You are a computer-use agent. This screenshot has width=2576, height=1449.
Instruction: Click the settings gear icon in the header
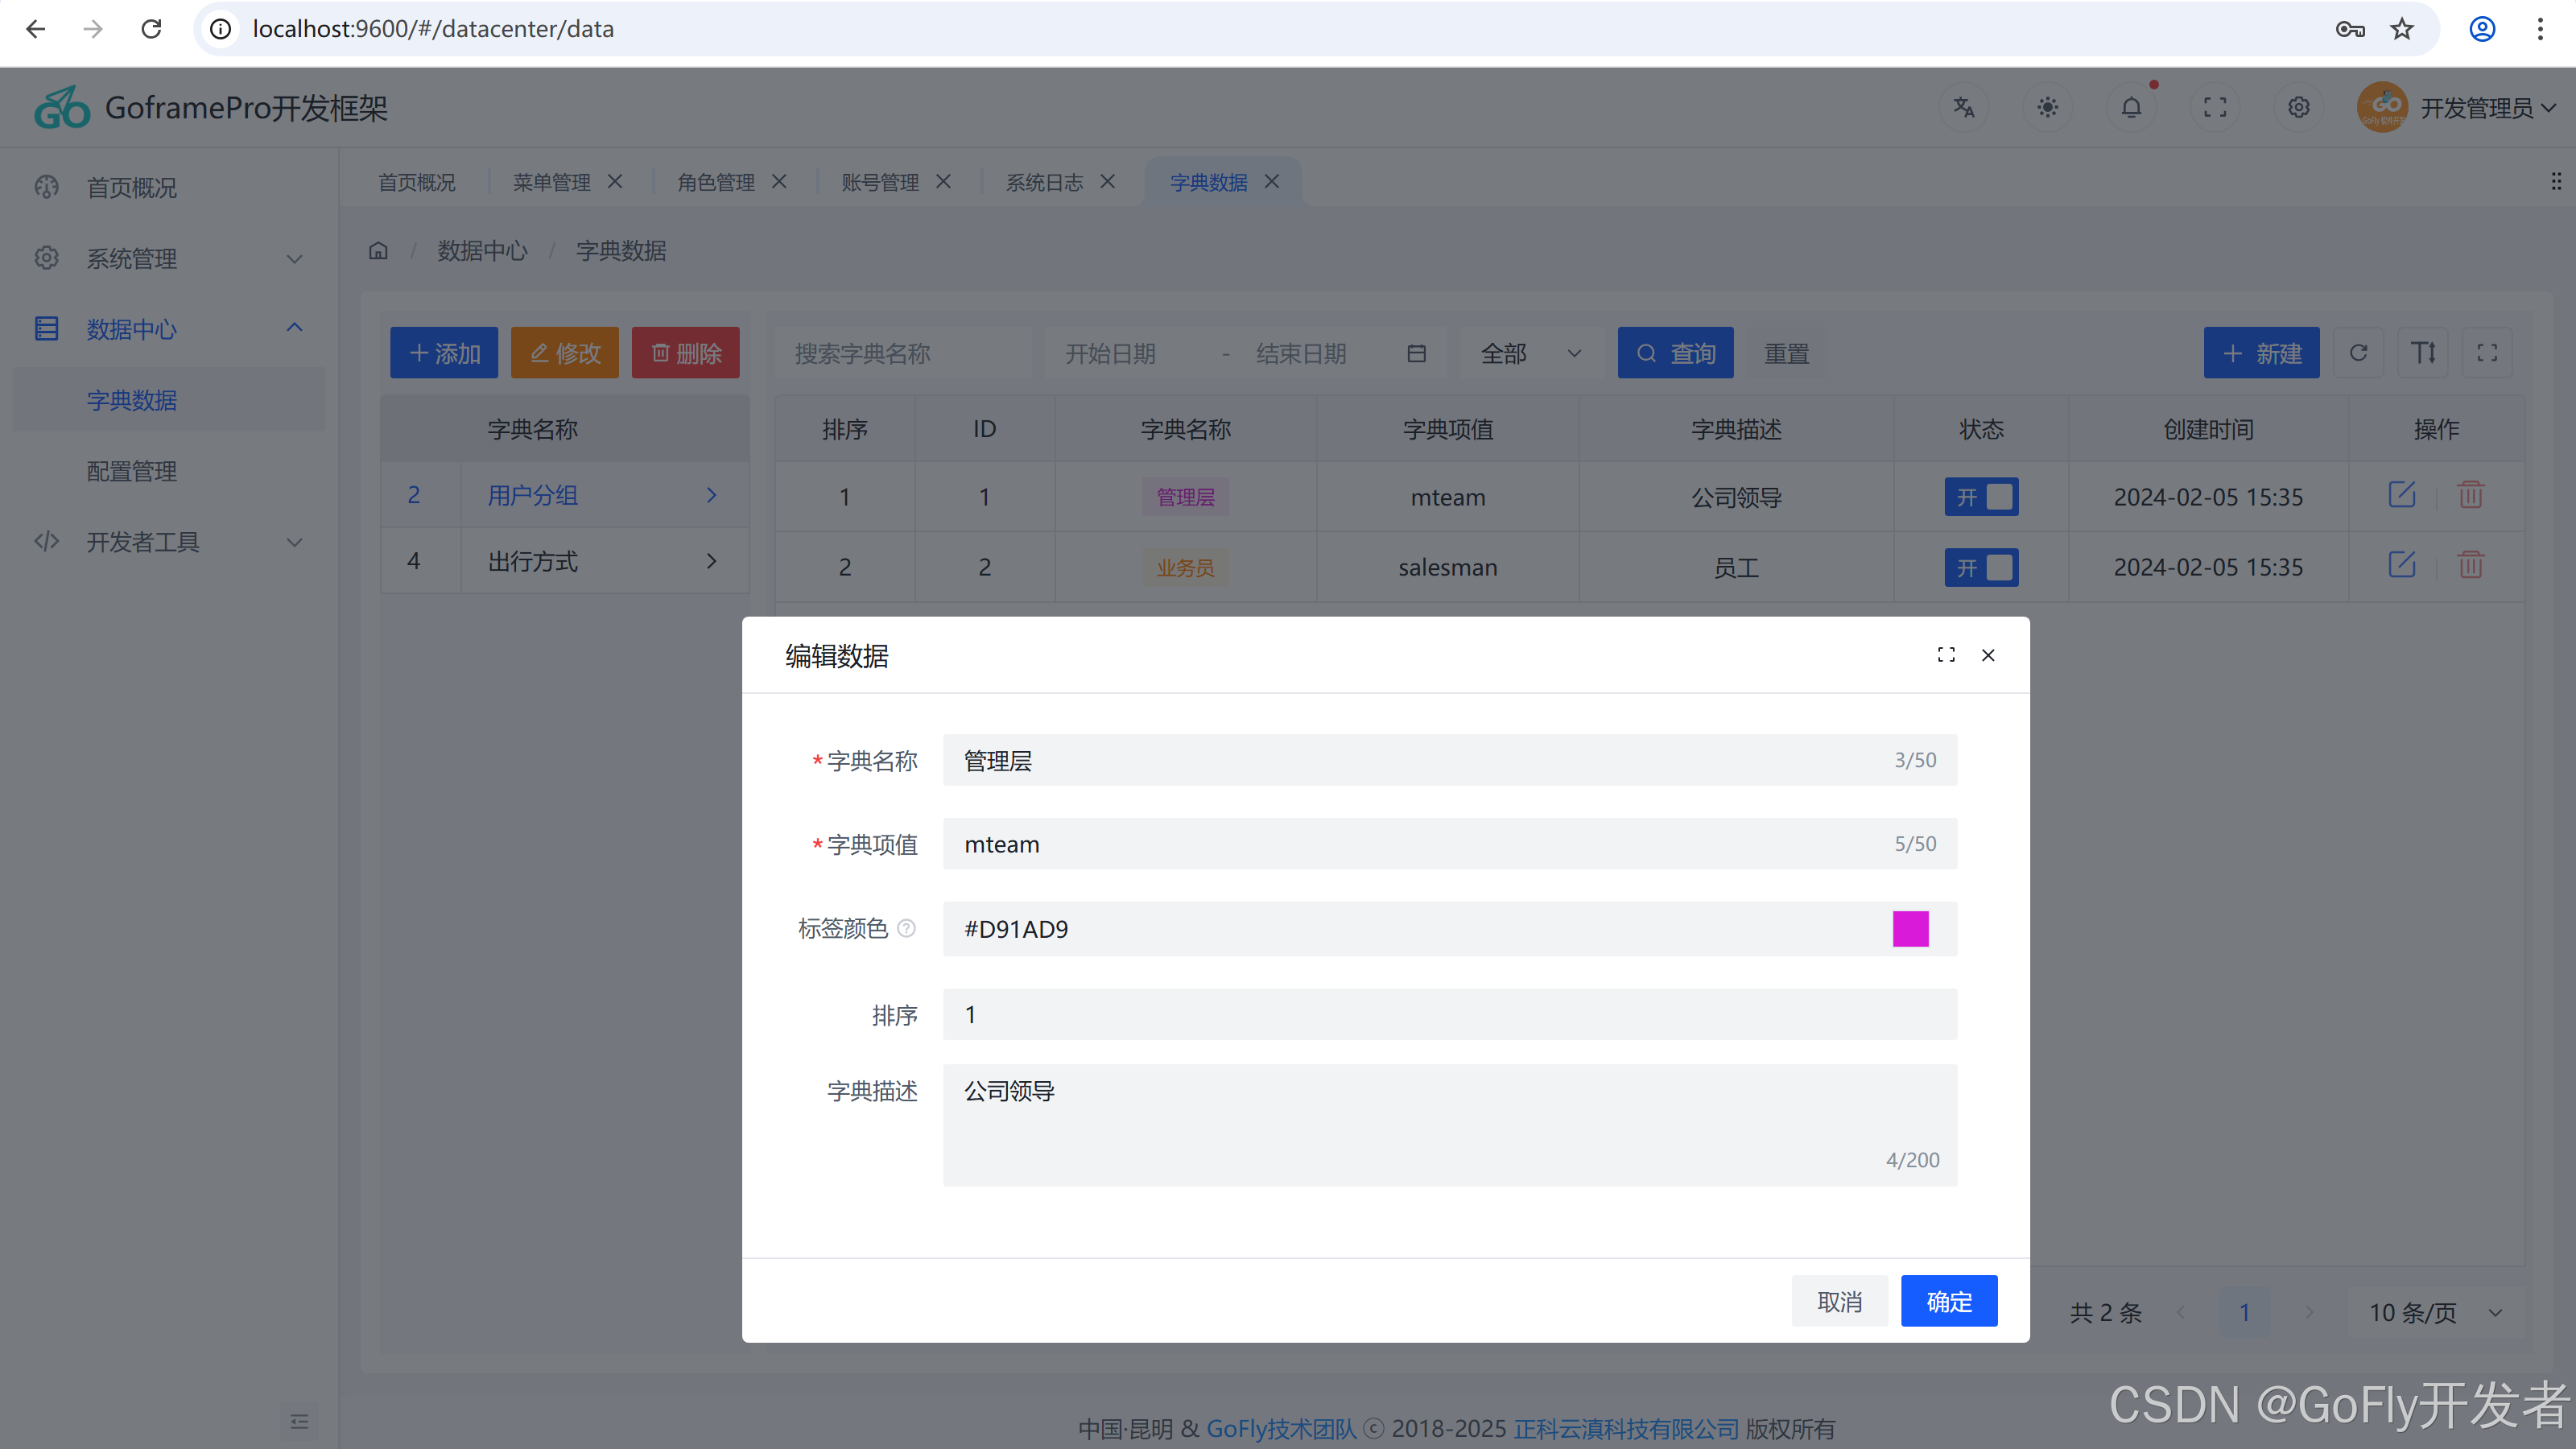[x=2298, y=107]
